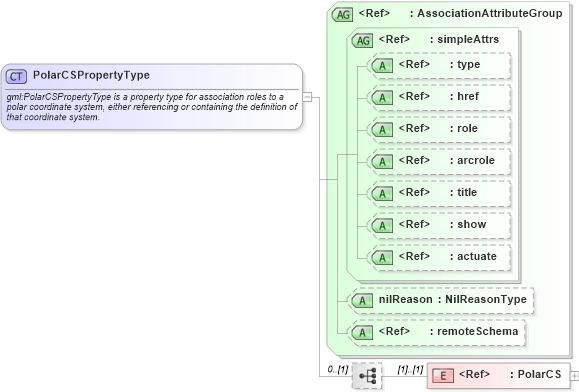The height and width of the screenshot is (392, 579).
Task: Click the AG icon of AssociationAttributeGroup
Action: (343, 15)
